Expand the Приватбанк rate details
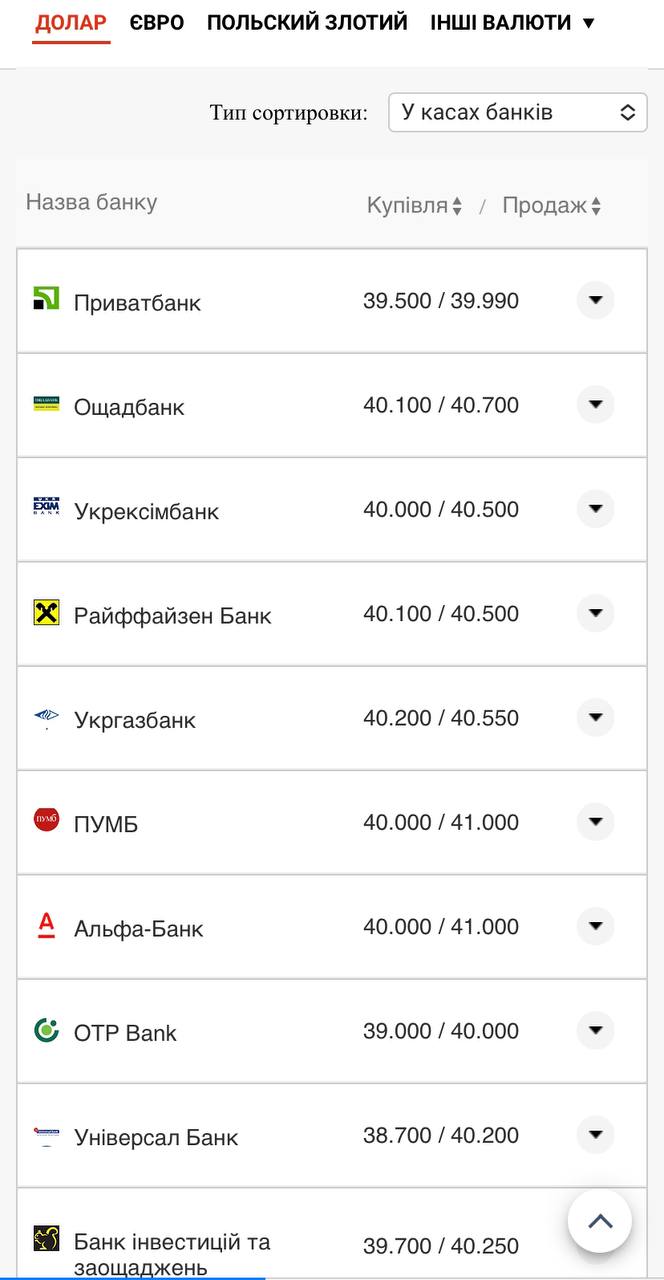Screen dimensions: 664x1280 pyautogui.click(x=596, y=300)
